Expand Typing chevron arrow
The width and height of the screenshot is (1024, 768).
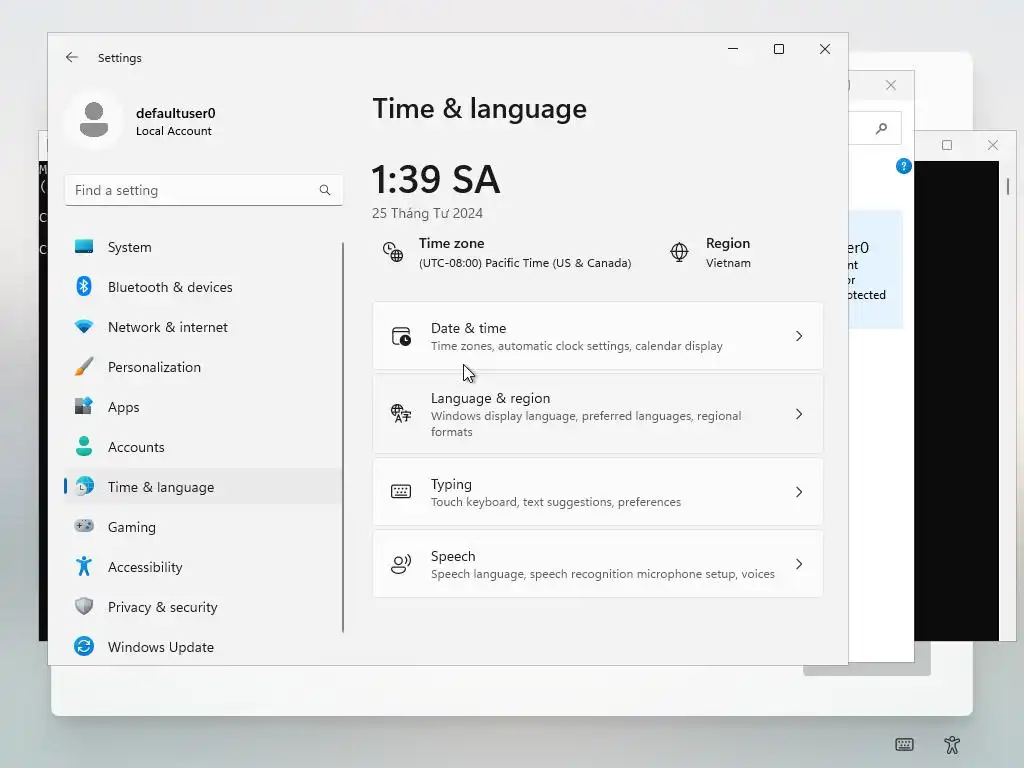[799, 492]
